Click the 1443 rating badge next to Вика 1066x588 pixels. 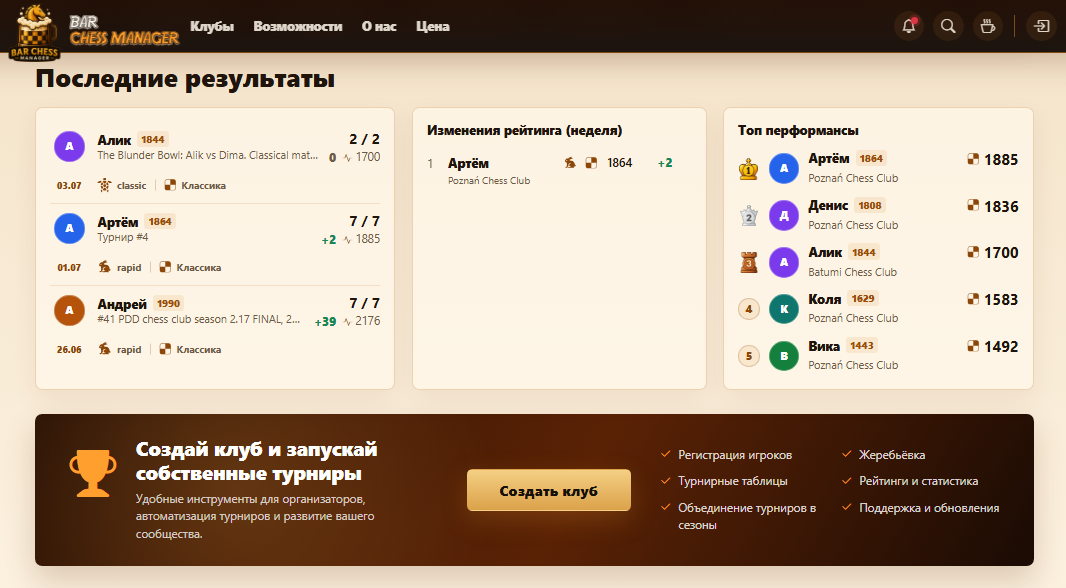pos(861,345)
